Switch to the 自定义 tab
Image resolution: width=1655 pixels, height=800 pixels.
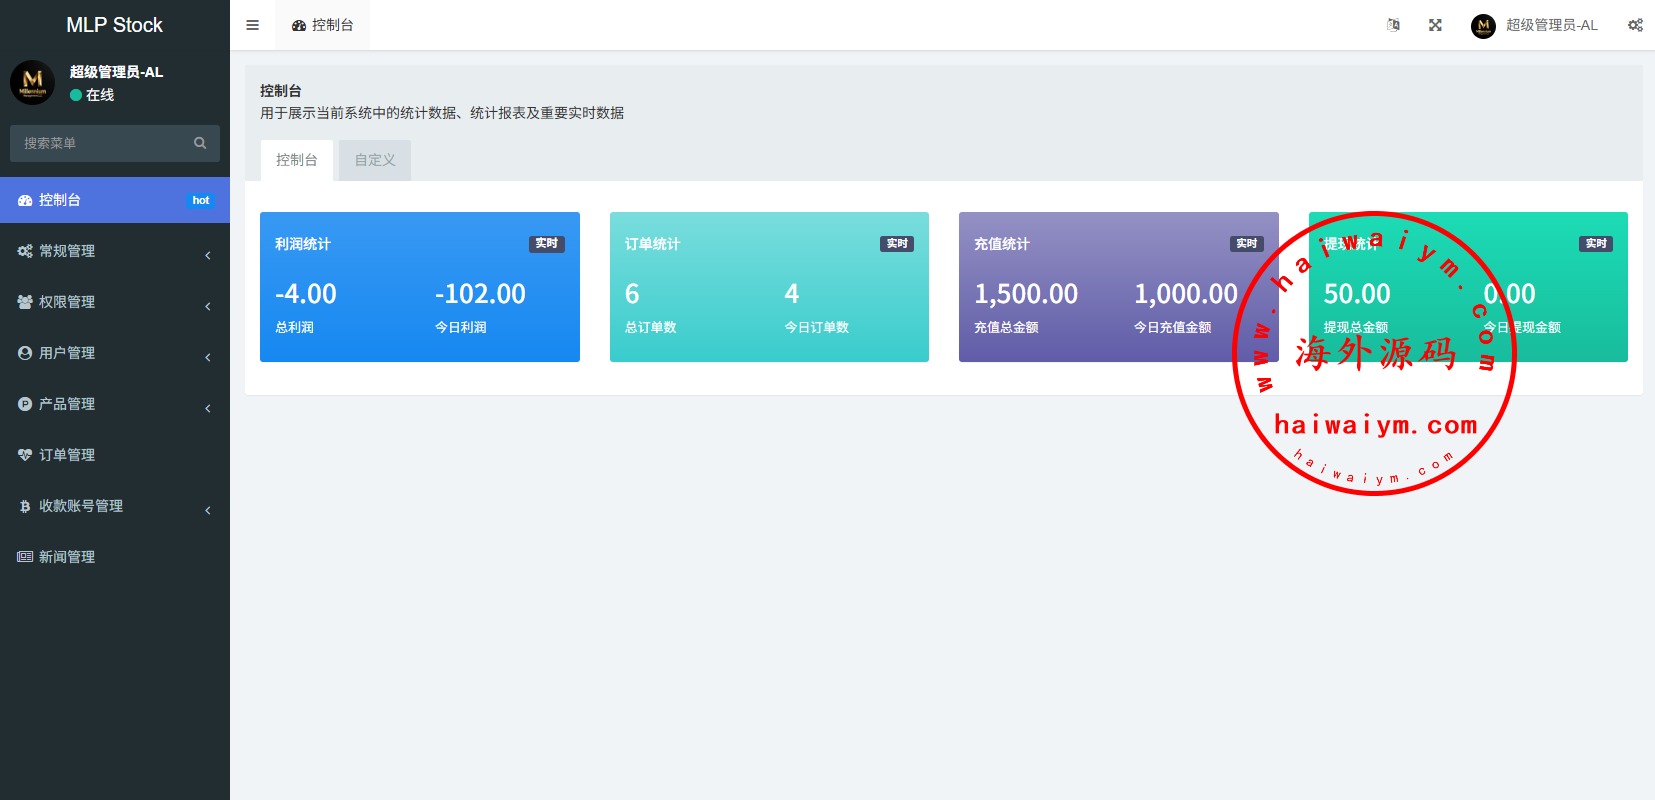coord(375,160)
